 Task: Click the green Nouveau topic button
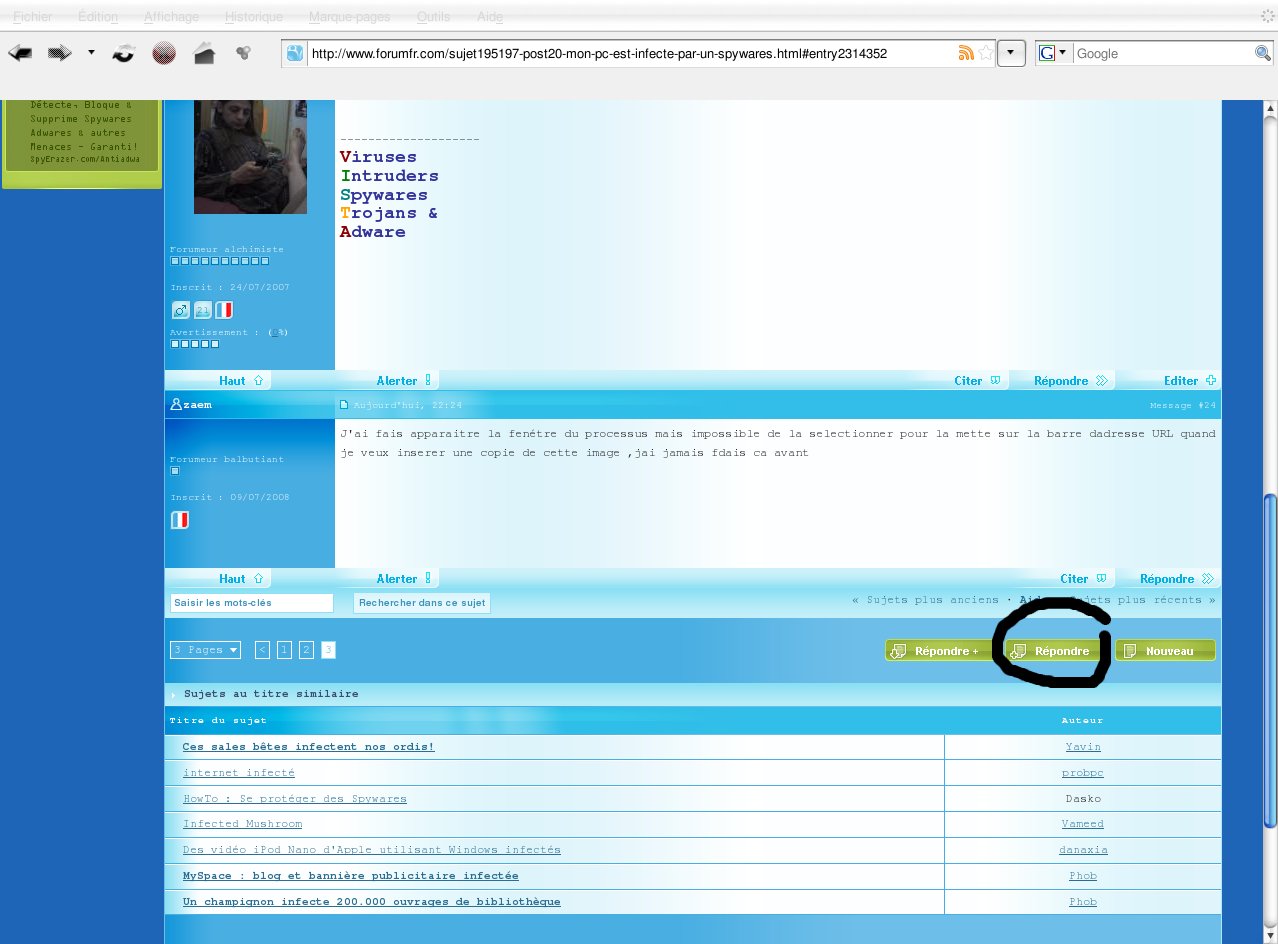[x=1166, y=651]
